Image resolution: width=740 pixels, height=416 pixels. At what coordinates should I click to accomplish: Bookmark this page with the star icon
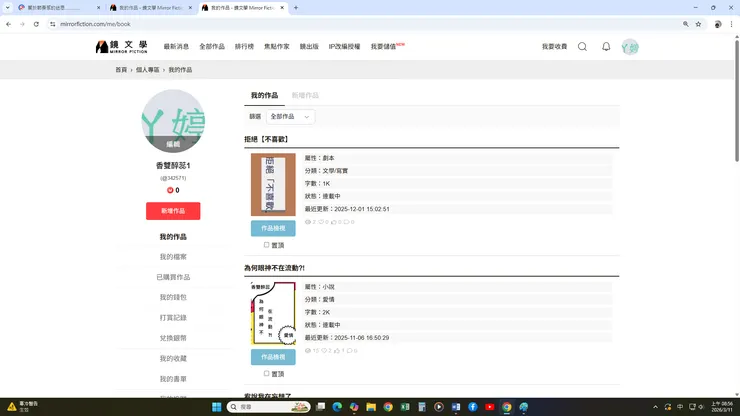click(x=698, y=24)
